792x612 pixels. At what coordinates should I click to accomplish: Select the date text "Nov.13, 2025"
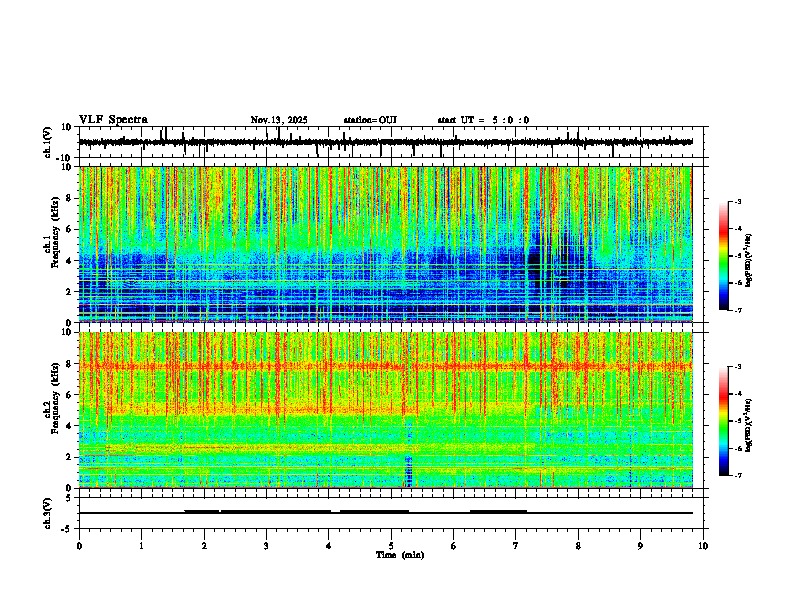[279, 120]
